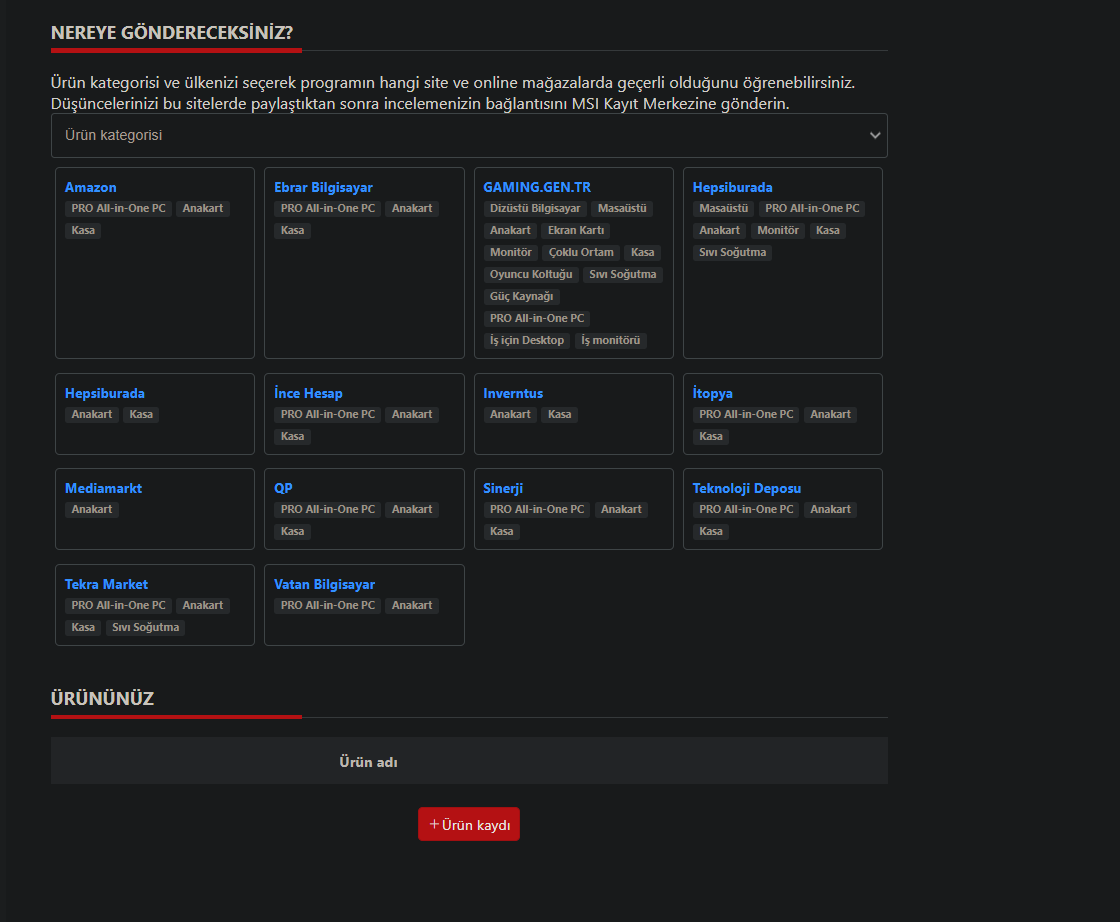Click Anakart tag in Vatan Bilgisayar card
The width and height of the screenshot is (1120, 922).
(412, 606)
